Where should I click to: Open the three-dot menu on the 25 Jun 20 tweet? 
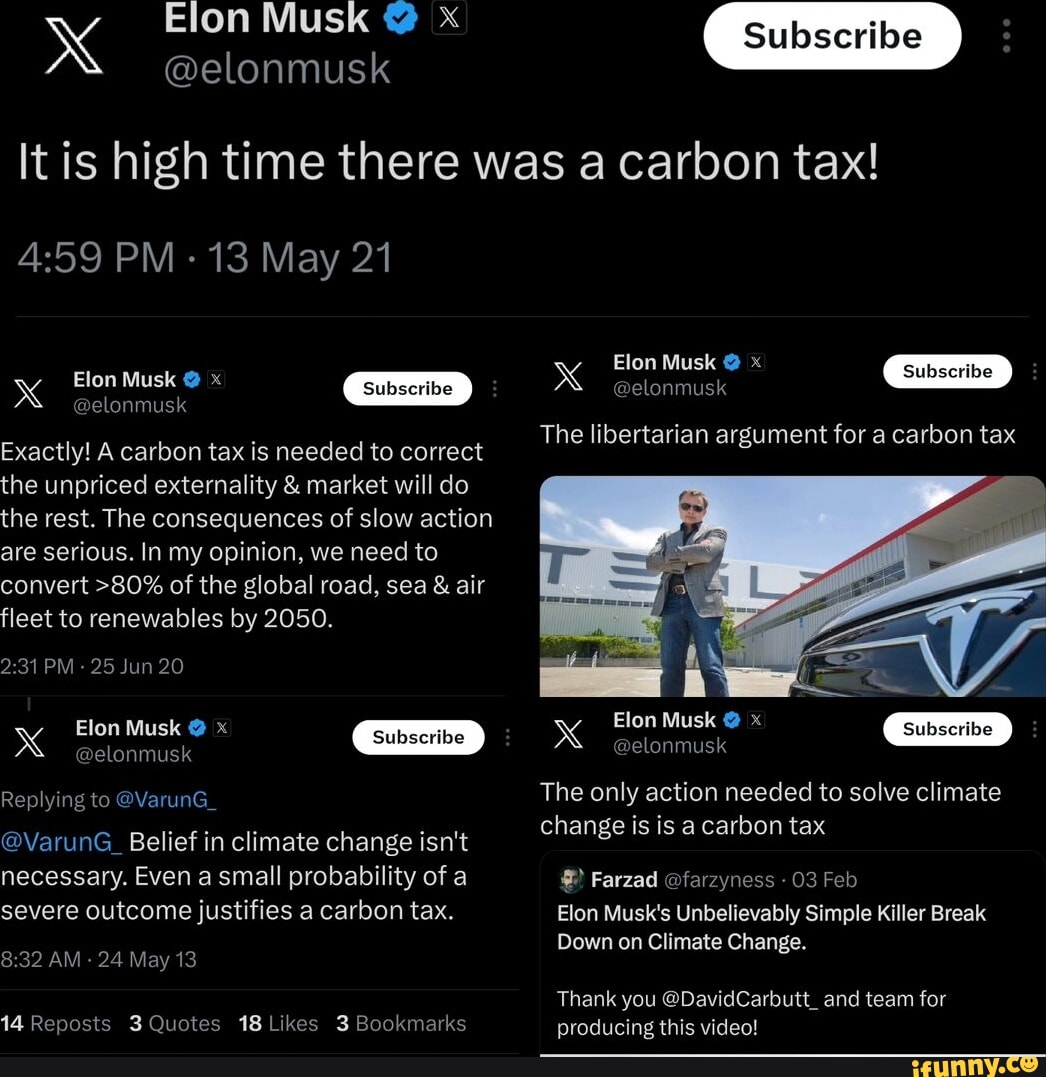(495, 389)
